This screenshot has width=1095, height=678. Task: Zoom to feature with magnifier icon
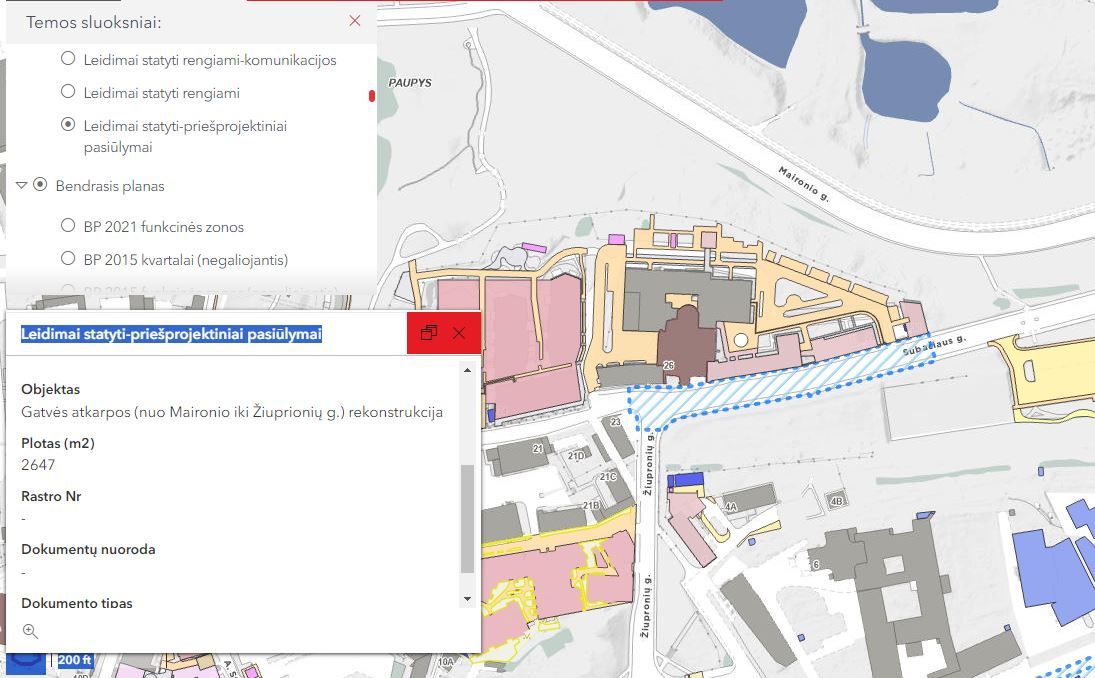click(x=30, y=631)
